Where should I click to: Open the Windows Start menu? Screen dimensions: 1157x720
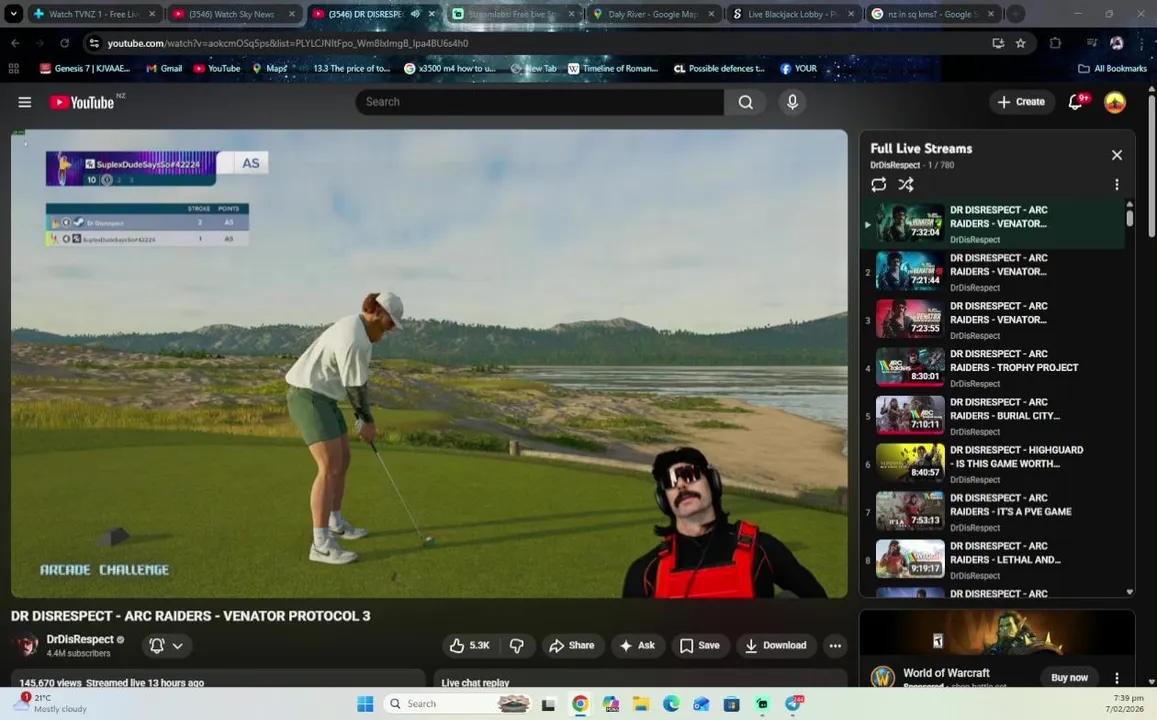(365, 704)
